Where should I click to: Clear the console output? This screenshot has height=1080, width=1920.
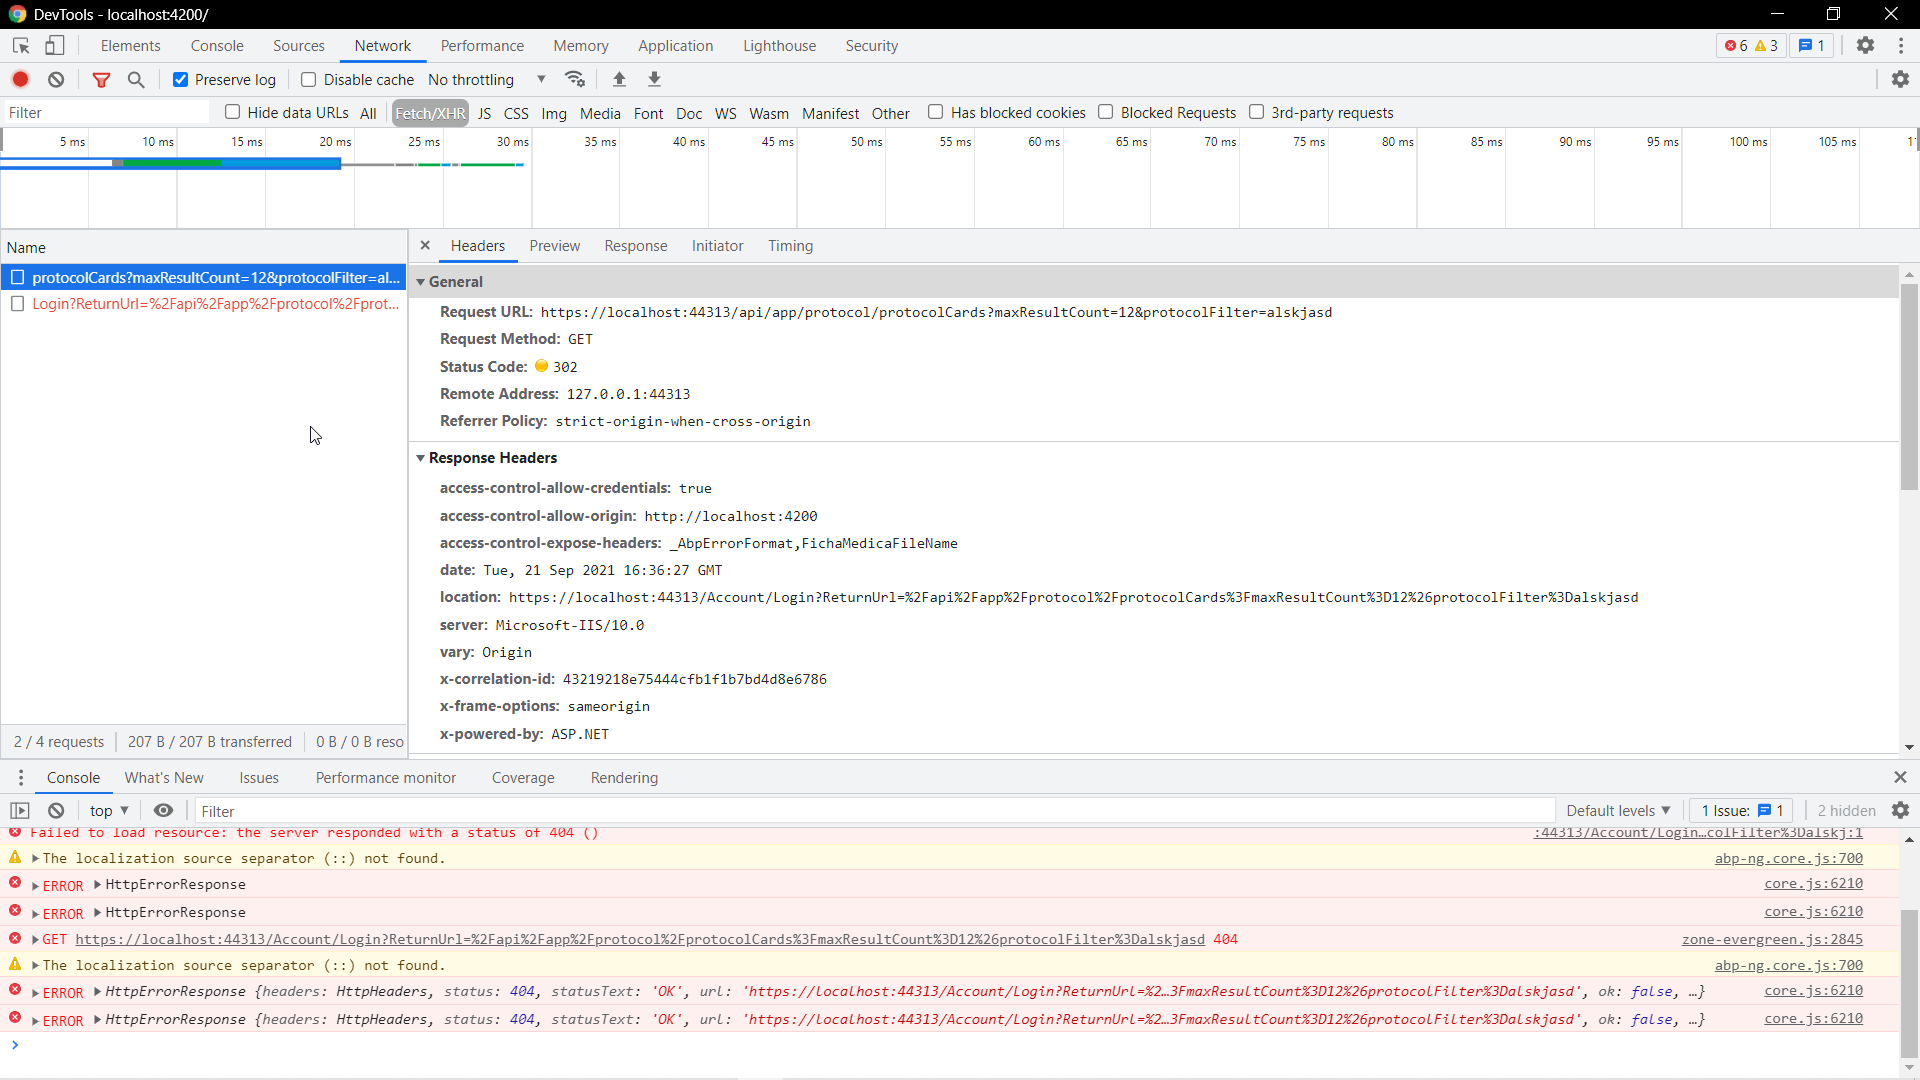56,810
